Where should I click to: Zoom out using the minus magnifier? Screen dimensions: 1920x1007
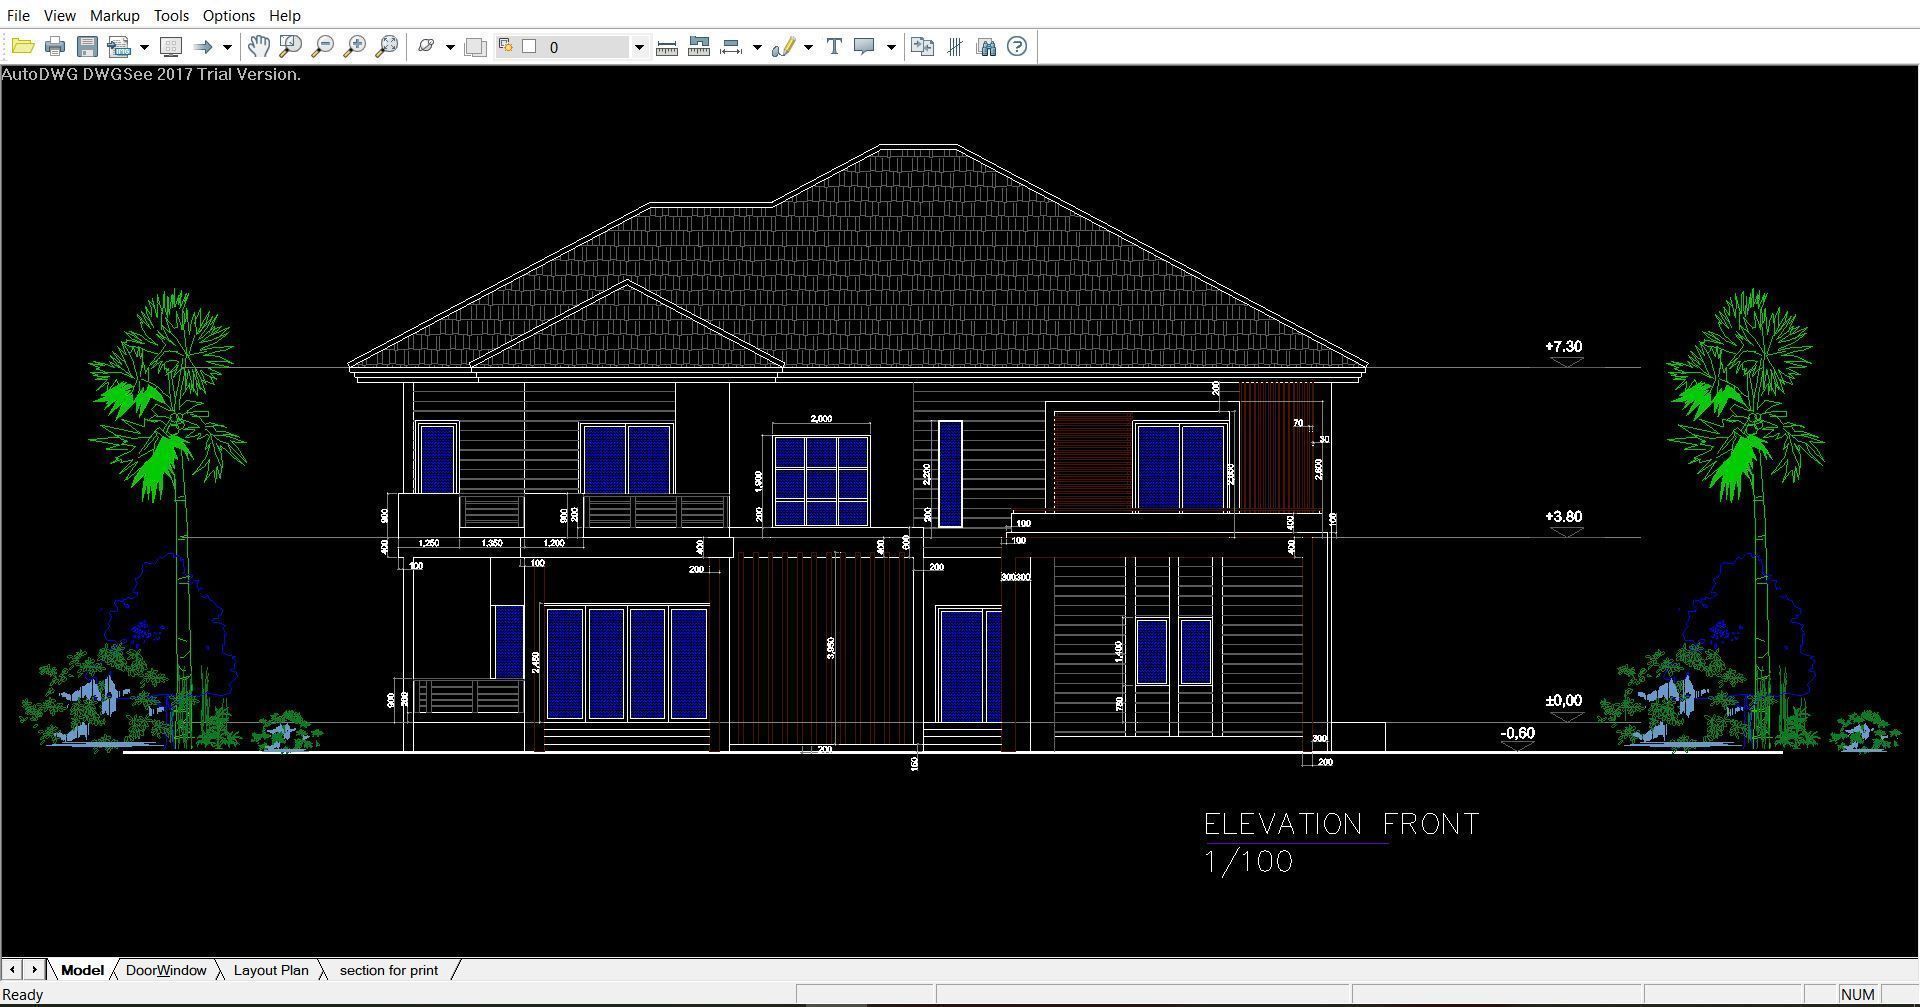322,46
